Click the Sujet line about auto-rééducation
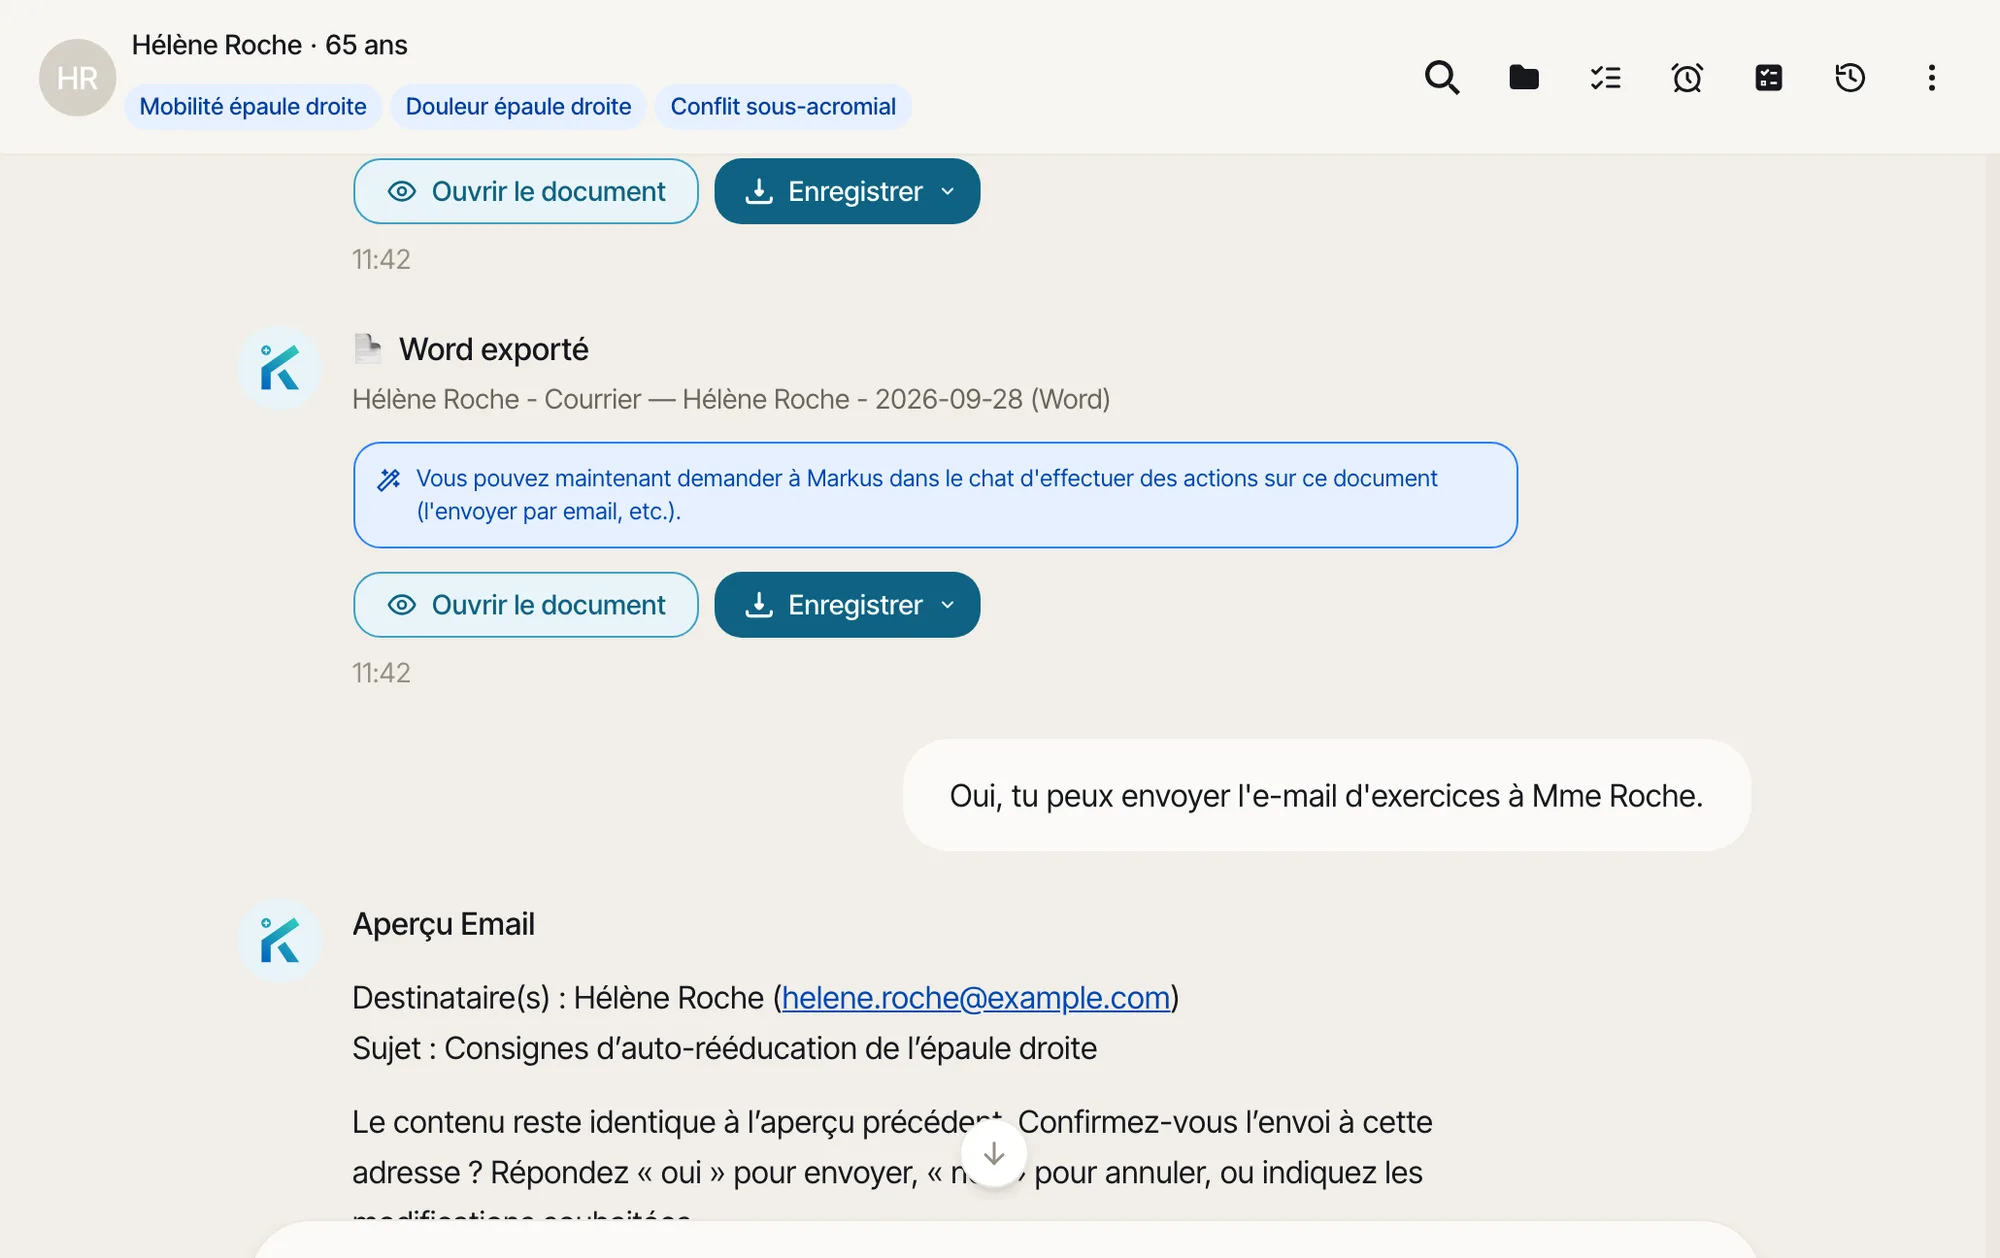The image size is (2000, 1258). tap(724, 1048)
